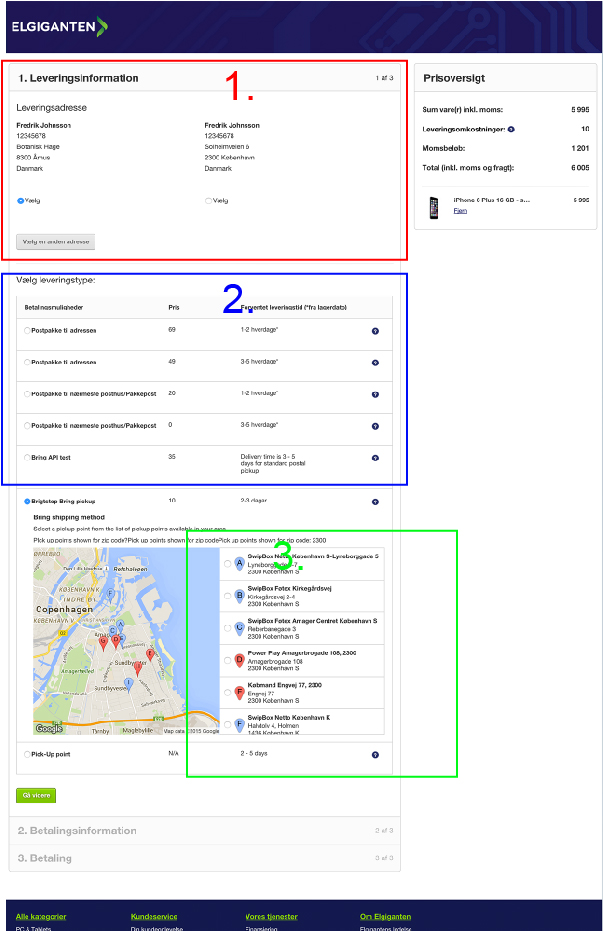Click the iPhone product thumbnail

tap(434, 208)
